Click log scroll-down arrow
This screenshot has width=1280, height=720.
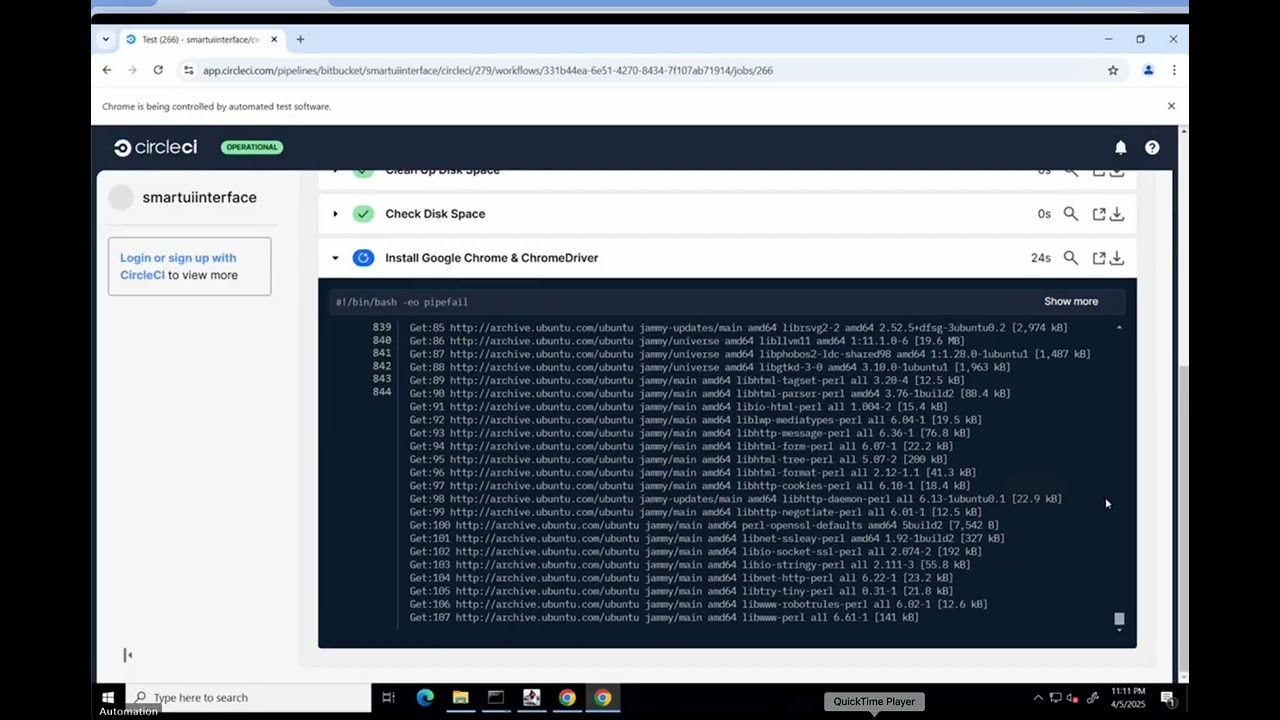pos(1119,631)
